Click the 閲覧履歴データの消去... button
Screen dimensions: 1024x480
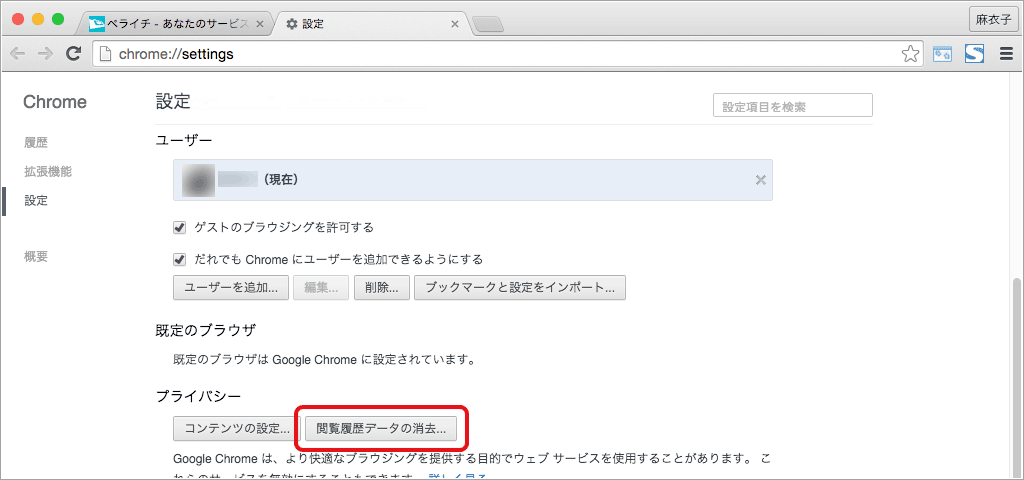pos(381,429)
